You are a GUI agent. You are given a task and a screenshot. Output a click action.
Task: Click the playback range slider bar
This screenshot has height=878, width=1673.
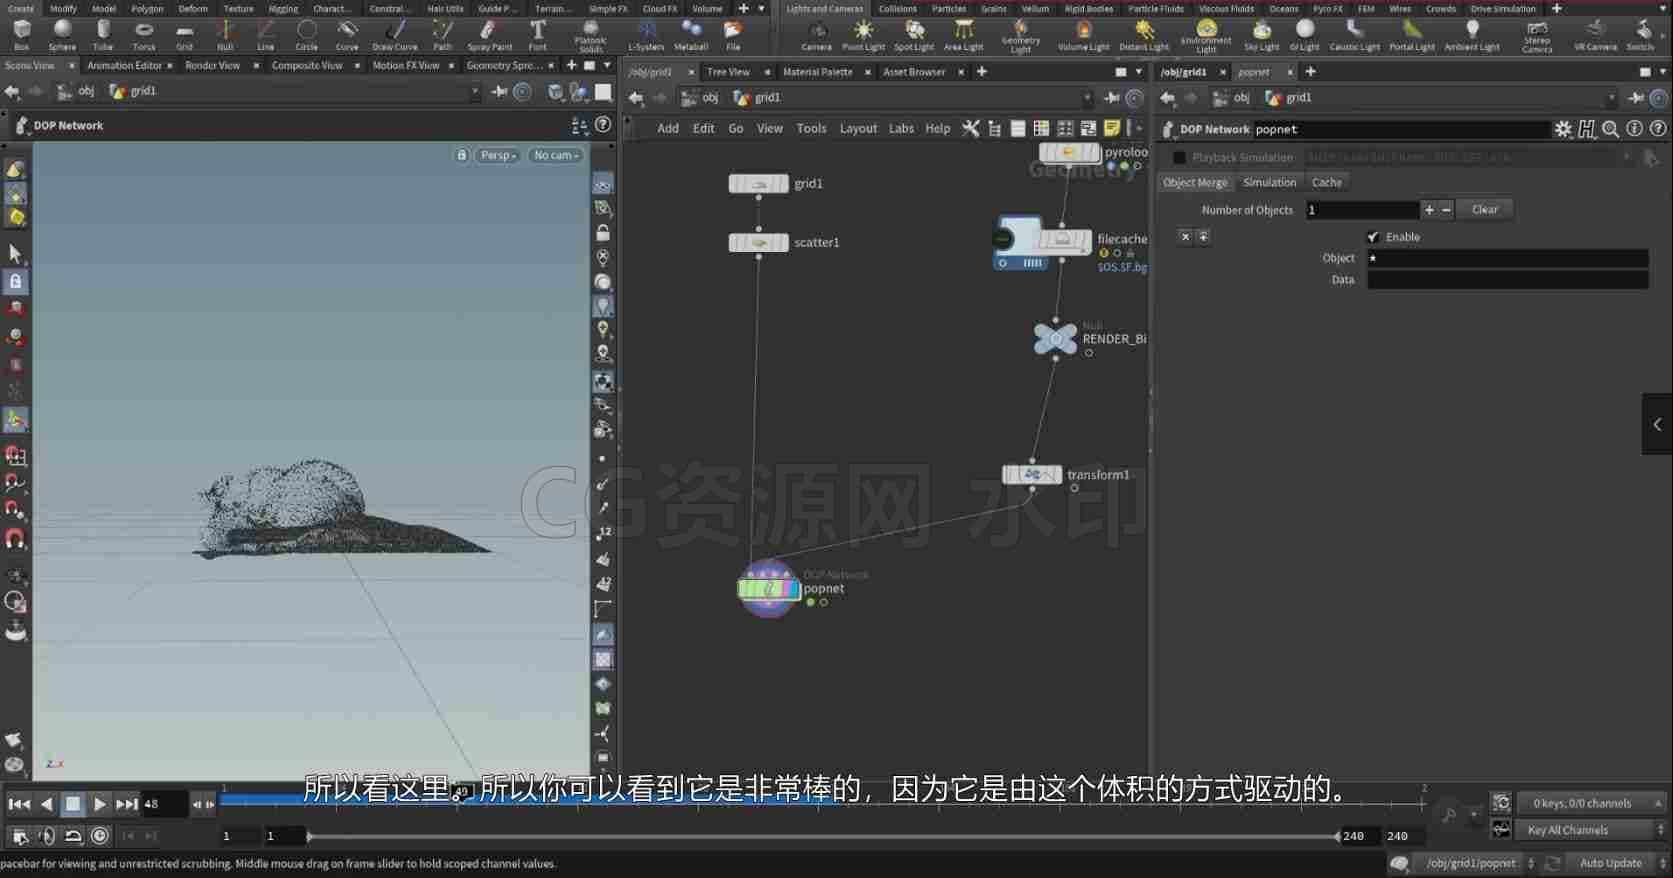822,836
